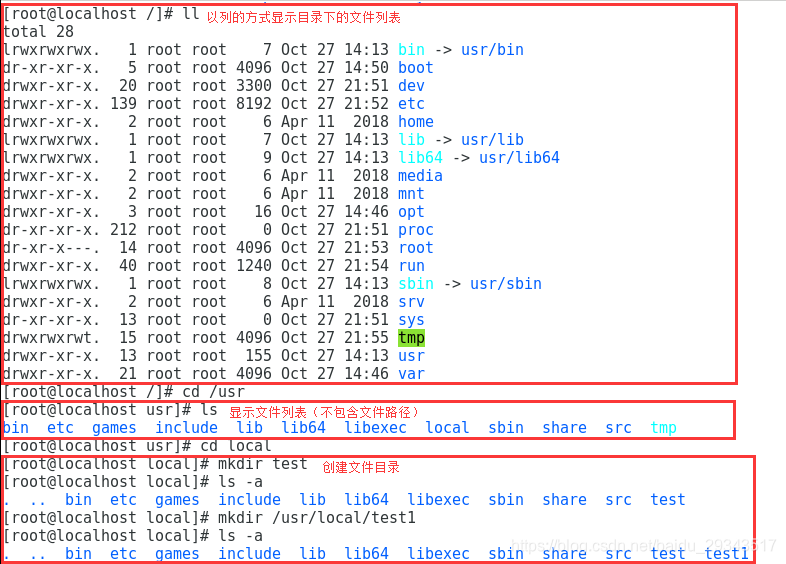Click the 'sys' directory name
Screen dimensions: 786x564
click(411, 320)
